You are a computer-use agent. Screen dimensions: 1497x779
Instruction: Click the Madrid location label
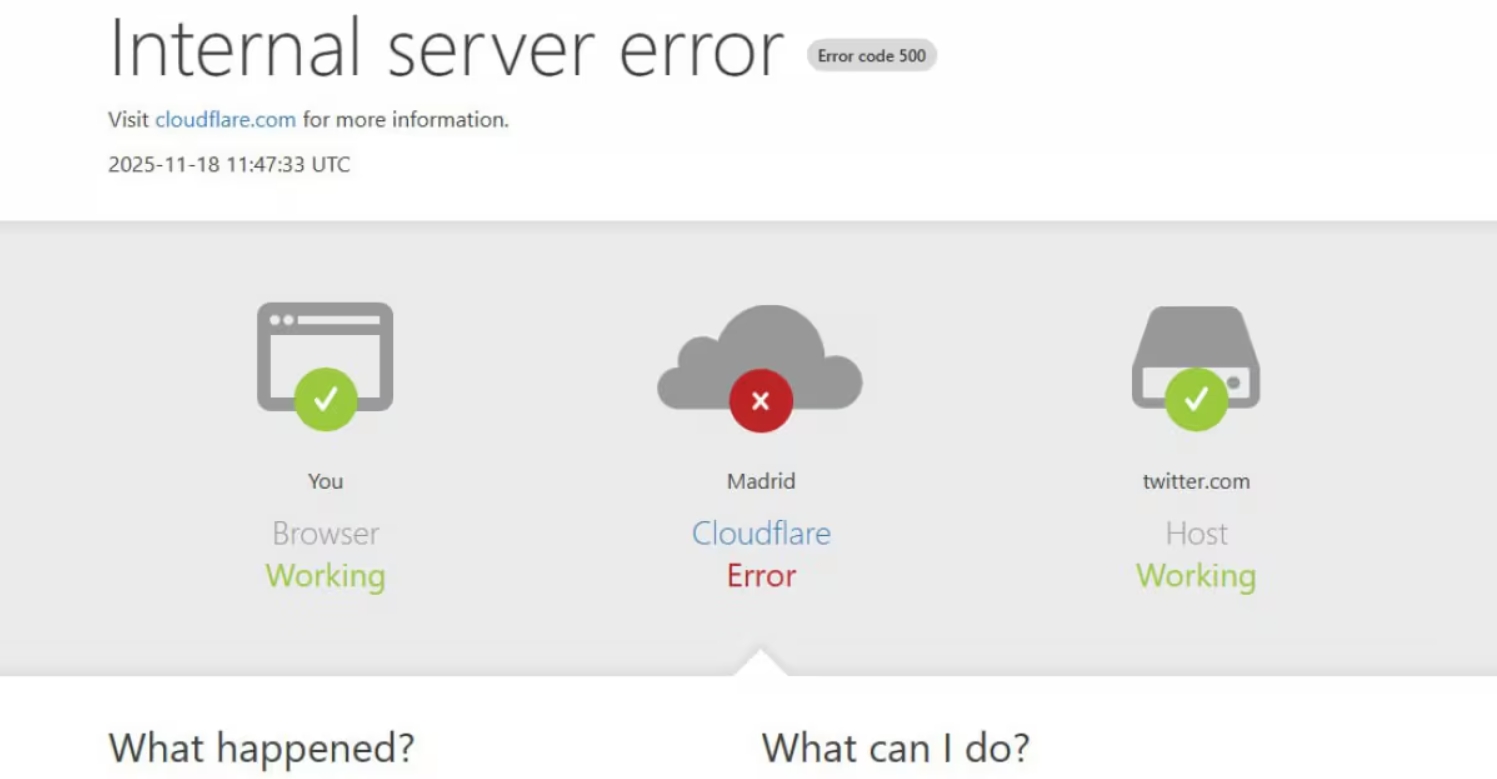[761, 481]
